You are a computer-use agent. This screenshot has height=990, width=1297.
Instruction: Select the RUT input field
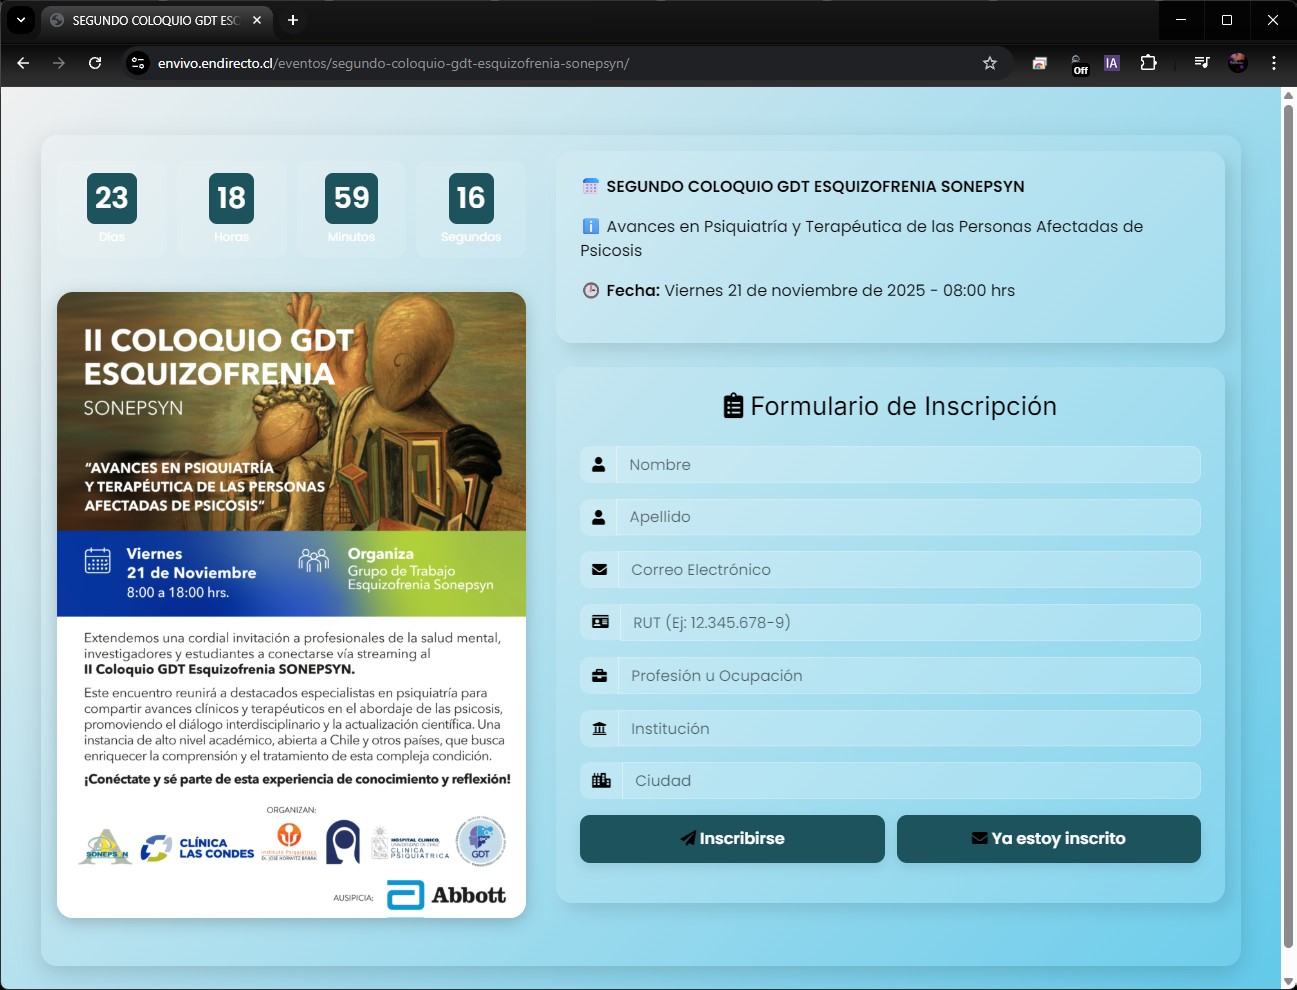click(908, 623)
